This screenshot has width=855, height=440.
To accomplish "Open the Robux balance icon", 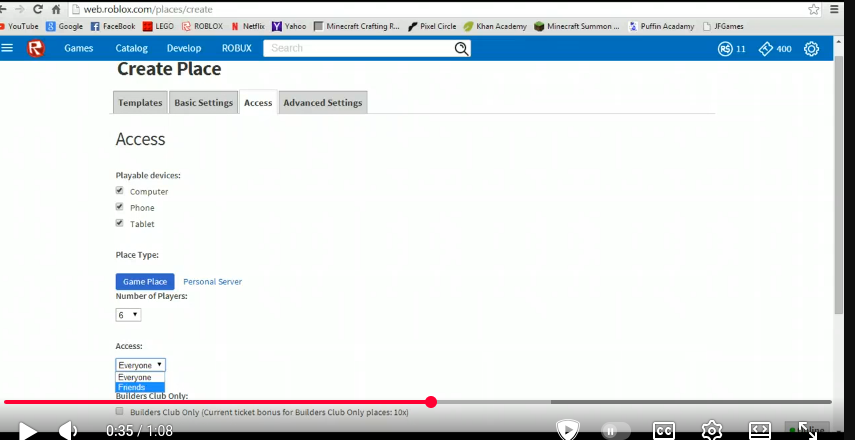I will (725, 49).
